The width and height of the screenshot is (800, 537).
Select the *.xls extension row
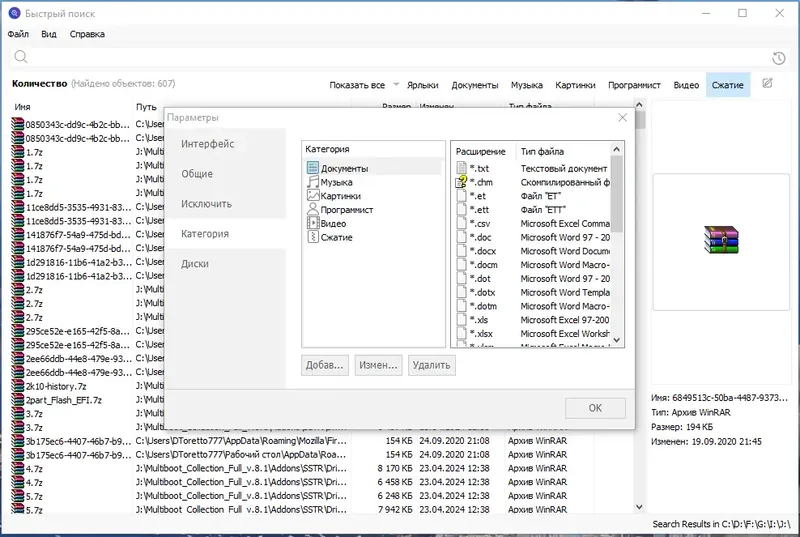[x=531, y=320]
